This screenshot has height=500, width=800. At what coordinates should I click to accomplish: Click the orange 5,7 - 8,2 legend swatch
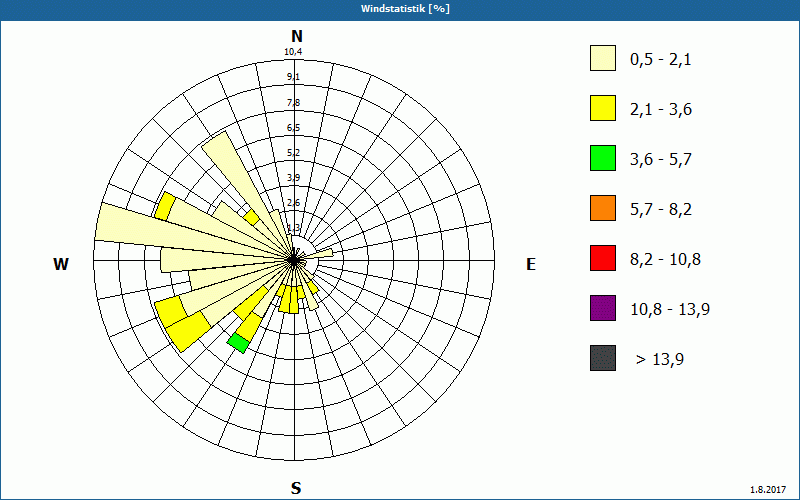coord(603,208)
